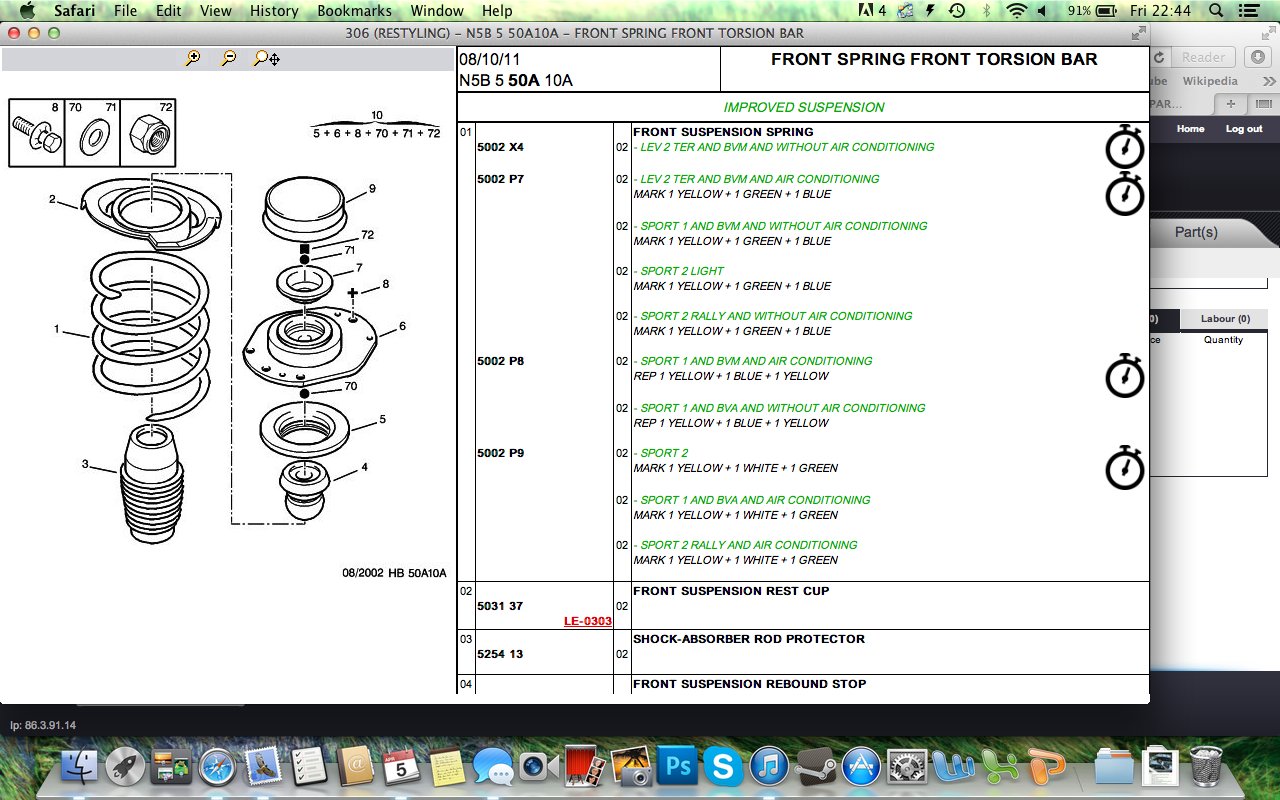This screenshot has height=800, width=1280.
Task: Open stopwatch labour time for 5002 P7
Action: pos(1125,193)
